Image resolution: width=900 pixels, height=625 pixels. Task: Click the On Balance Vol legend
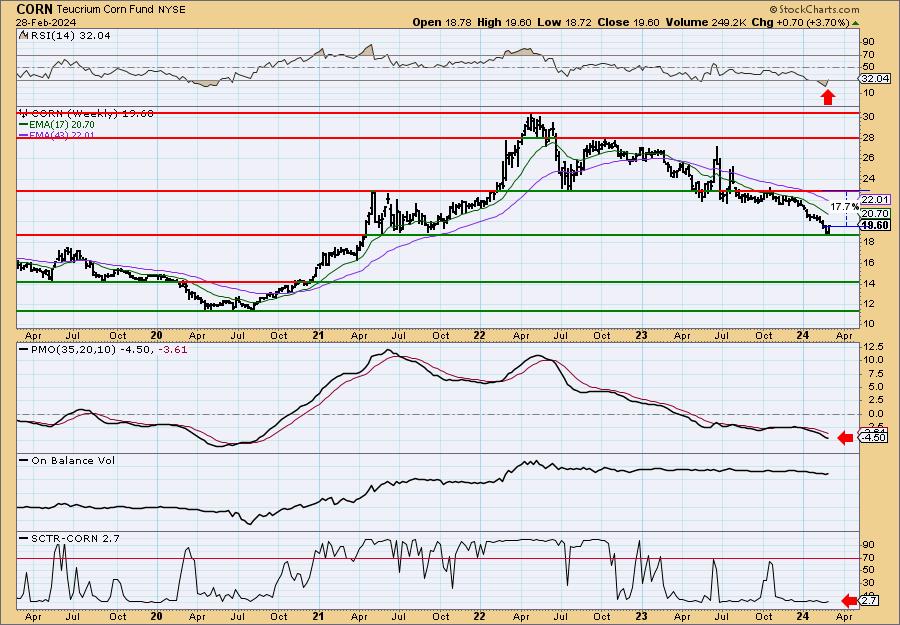67,460
